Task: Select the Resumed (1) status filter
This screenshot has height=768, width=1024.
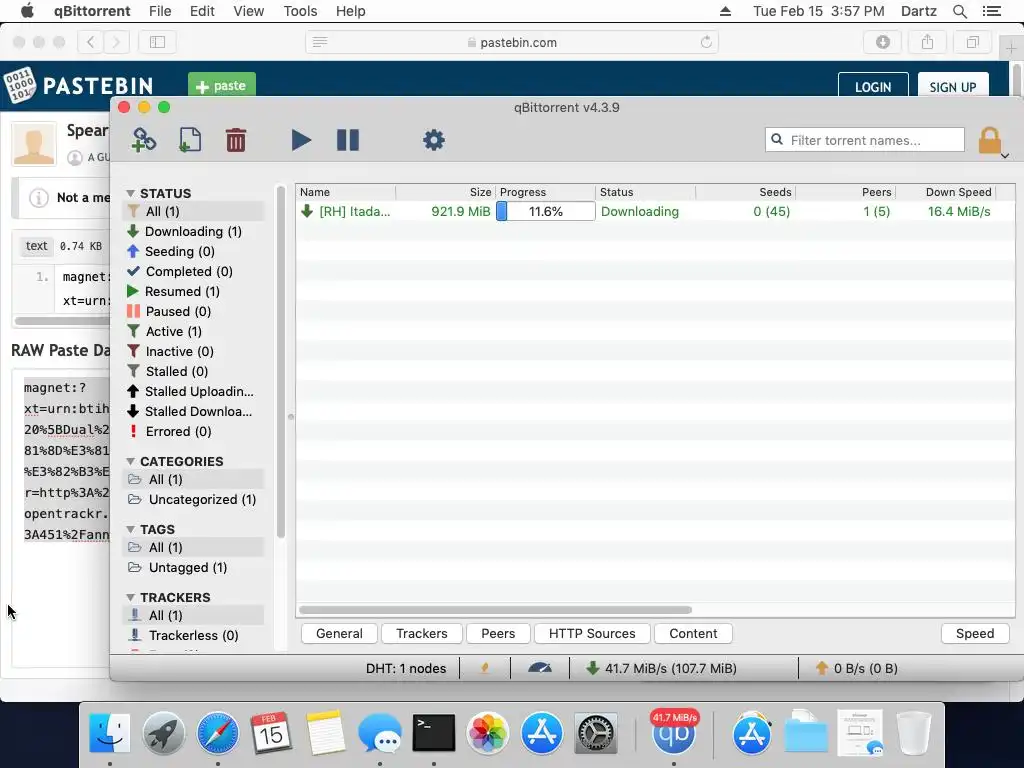Action: point(193,291)
